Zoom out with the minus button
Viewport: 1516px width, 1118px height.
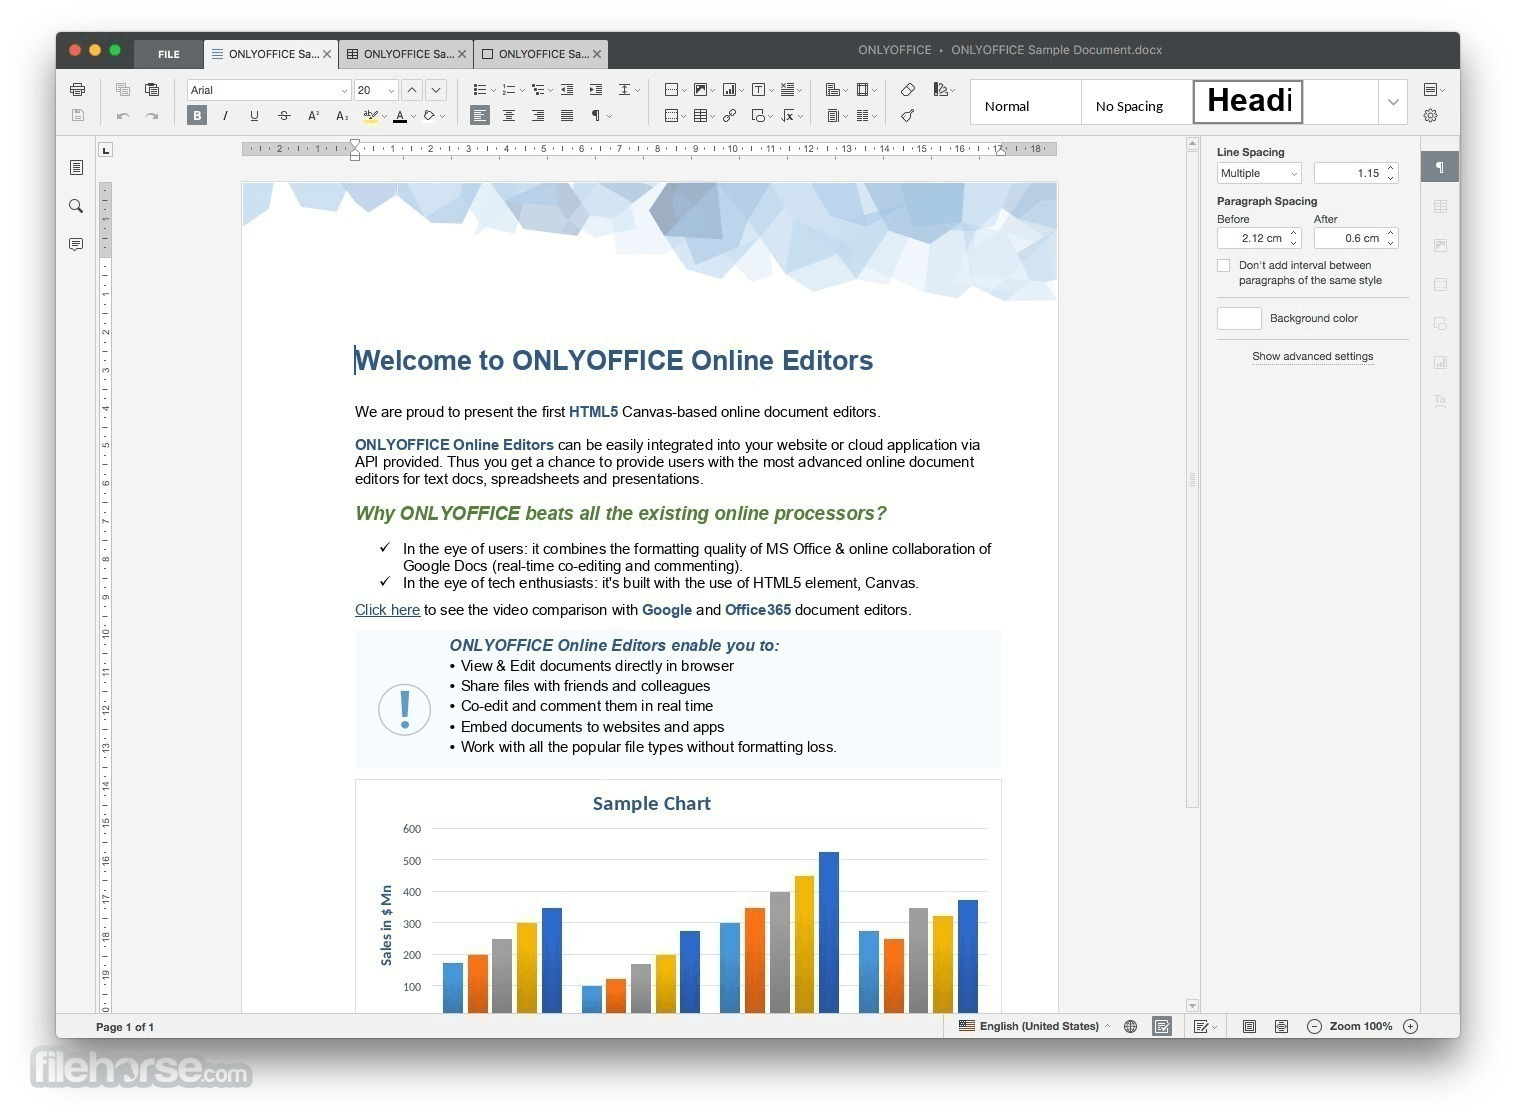(1314, 1027)
